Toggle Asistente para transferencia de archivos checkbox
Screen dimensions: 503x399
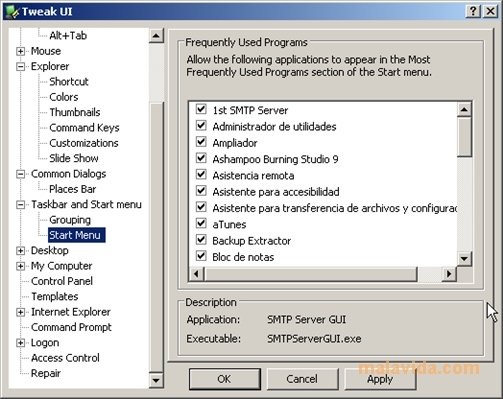click(x=201, y=207)
